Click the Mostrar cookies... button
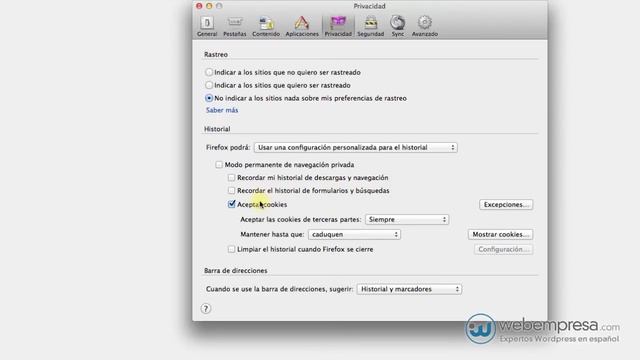The height and width of the screenshot is (360, 640). tap(500, 234)
